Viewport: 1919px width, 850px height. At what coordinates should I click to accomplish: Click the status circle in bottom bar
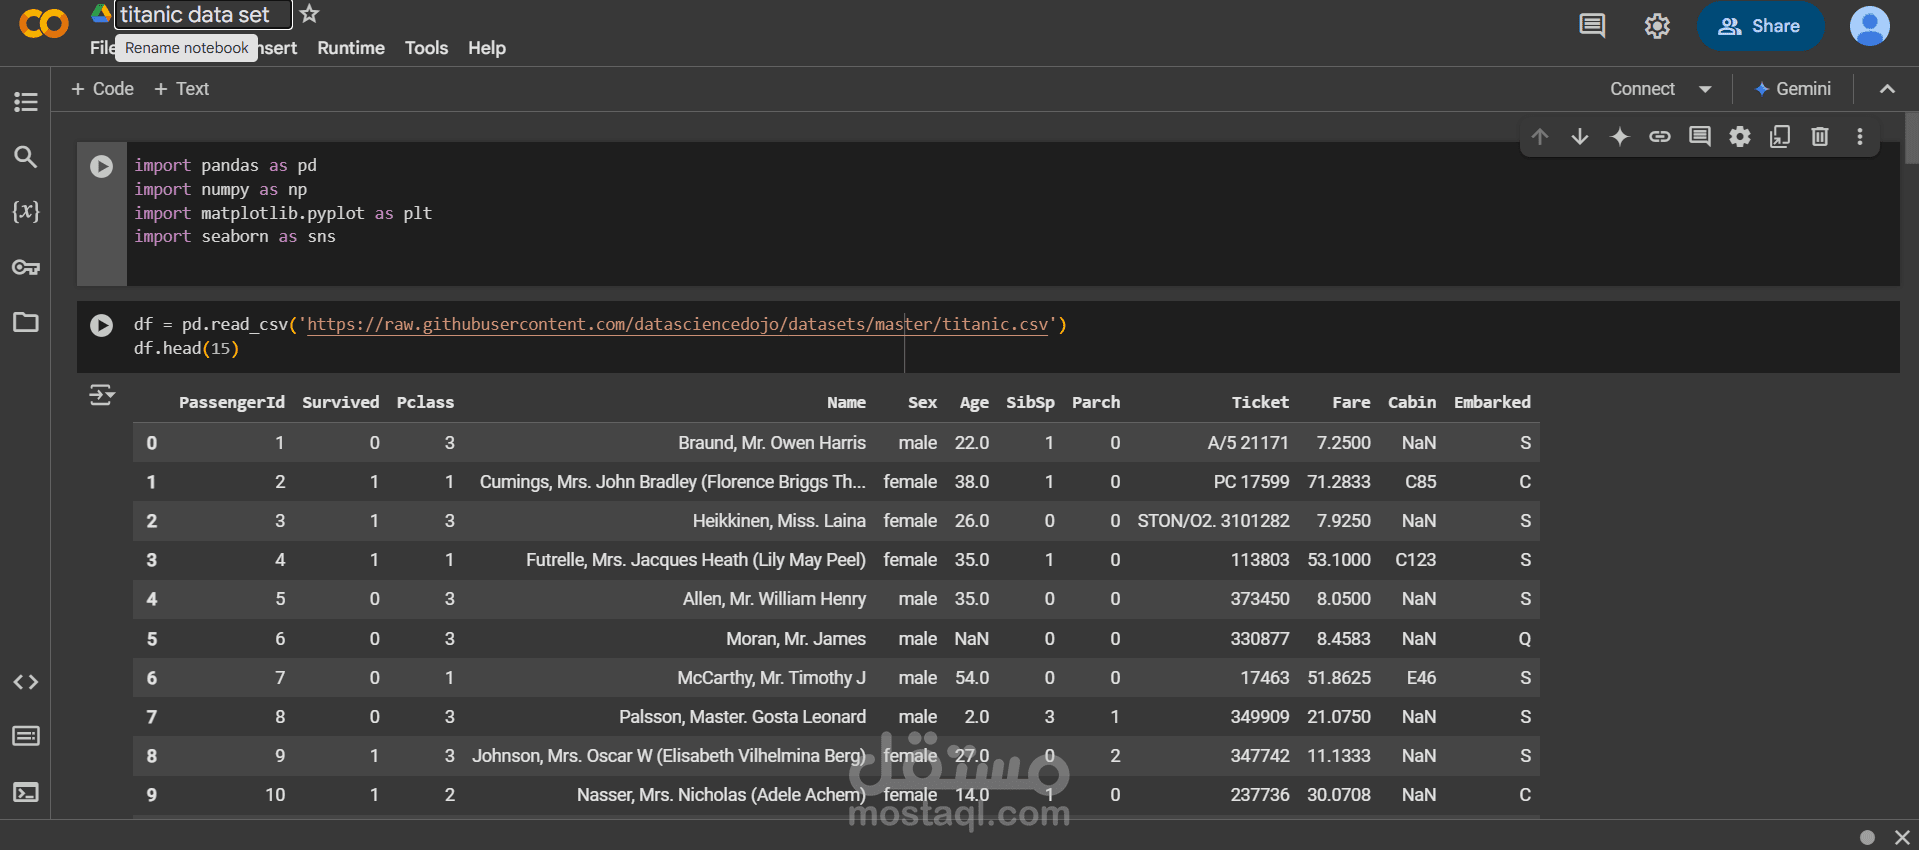pos(1867,837)
